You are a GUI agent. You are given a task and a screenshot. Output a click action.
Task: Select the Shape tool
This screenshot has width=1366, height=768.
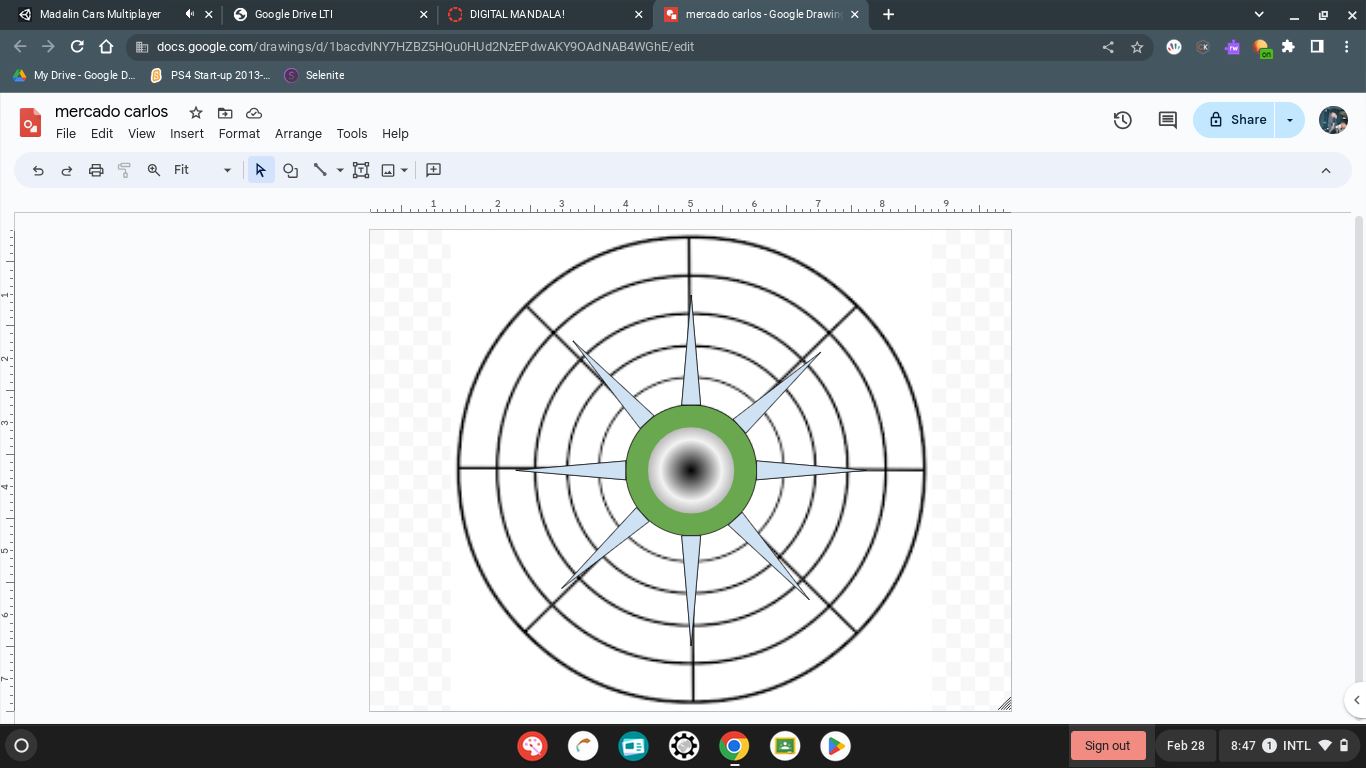tap(290, 170)
